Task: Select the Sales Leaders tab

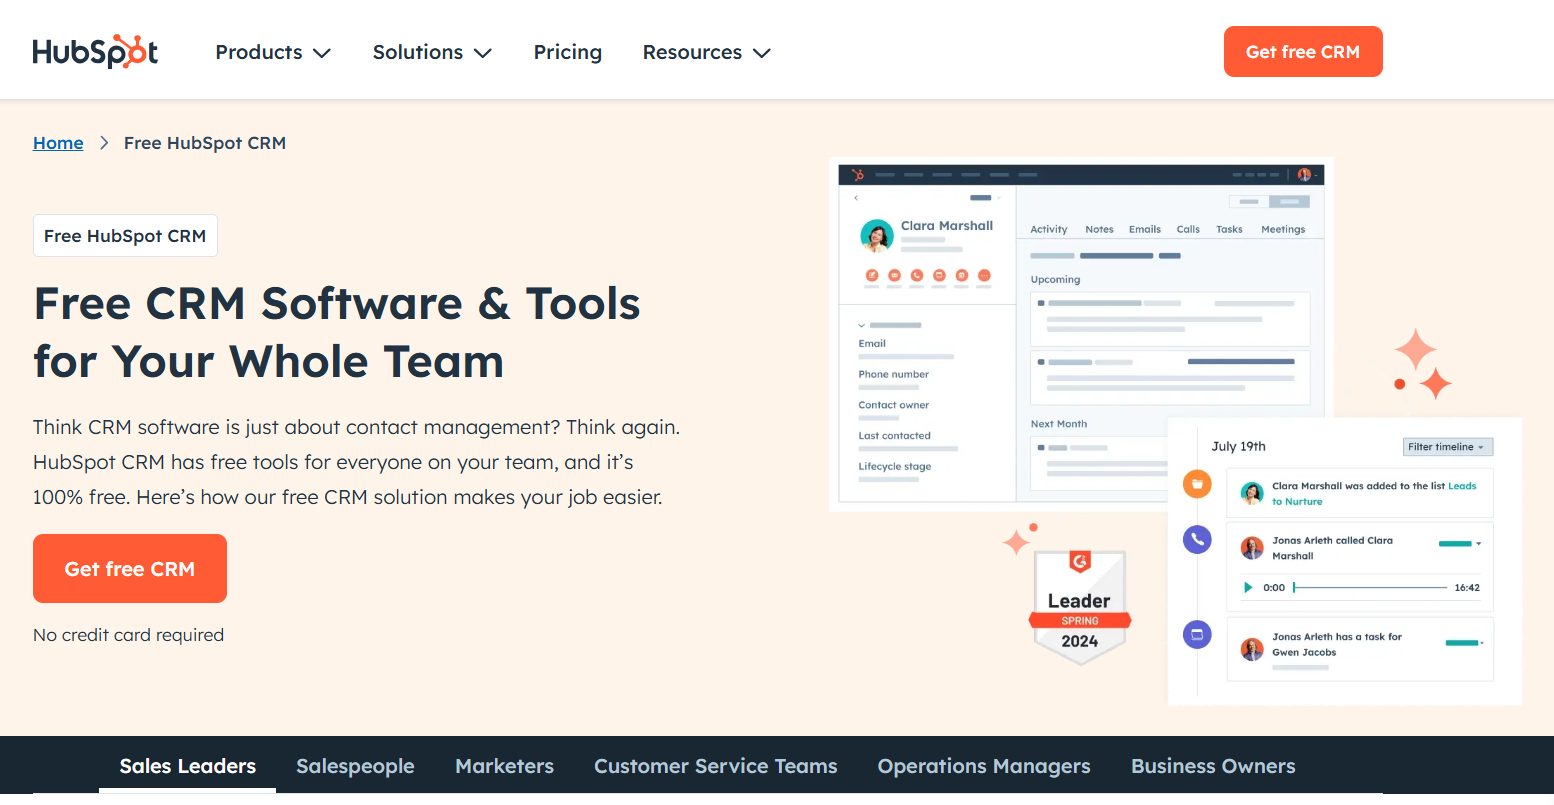Action: tap(188, 766)
